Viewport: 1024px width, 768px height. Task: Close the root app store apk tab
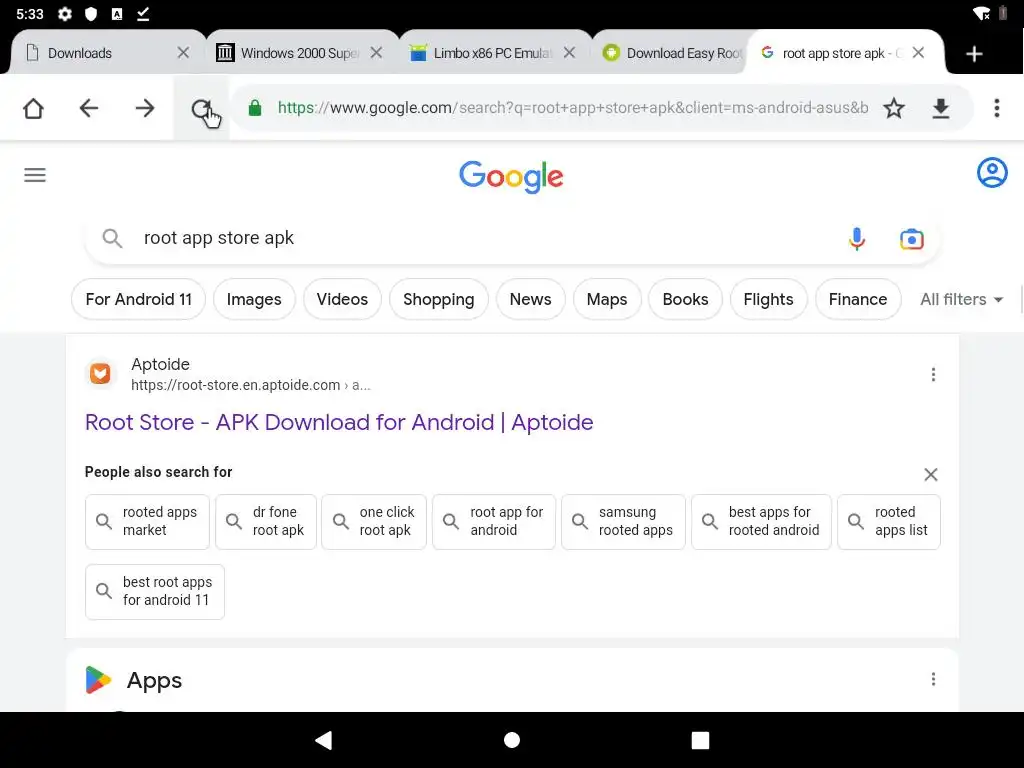[x=918, y=53]
